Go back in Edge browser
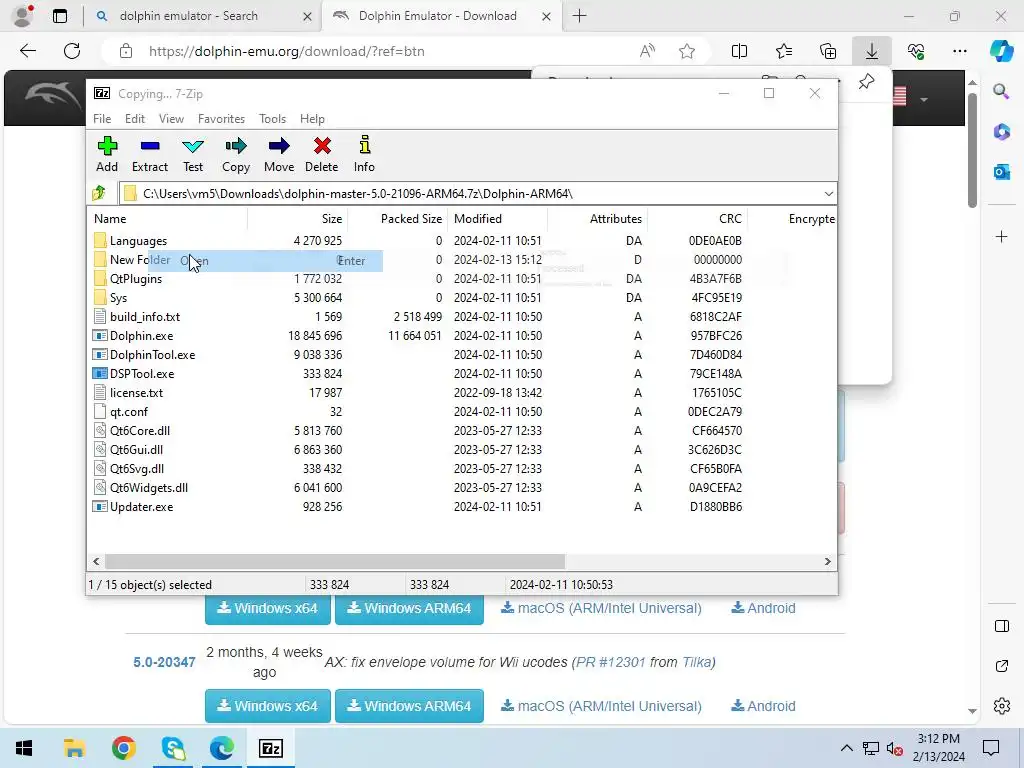This screenshot has width=1024, height=768. tap(27, 51)
